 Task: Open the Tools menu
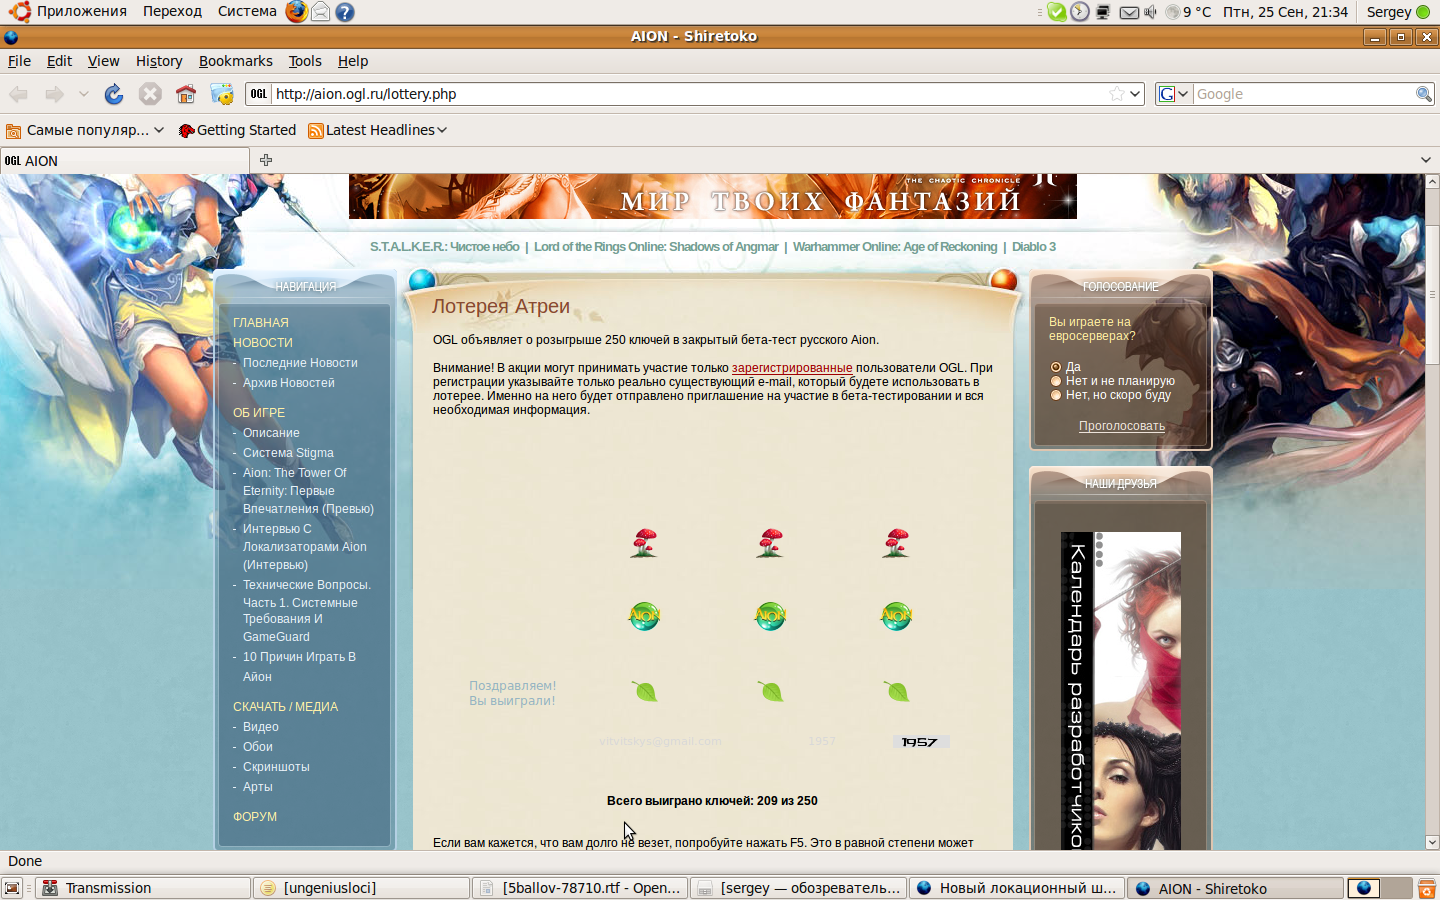(x=305, y=61)
